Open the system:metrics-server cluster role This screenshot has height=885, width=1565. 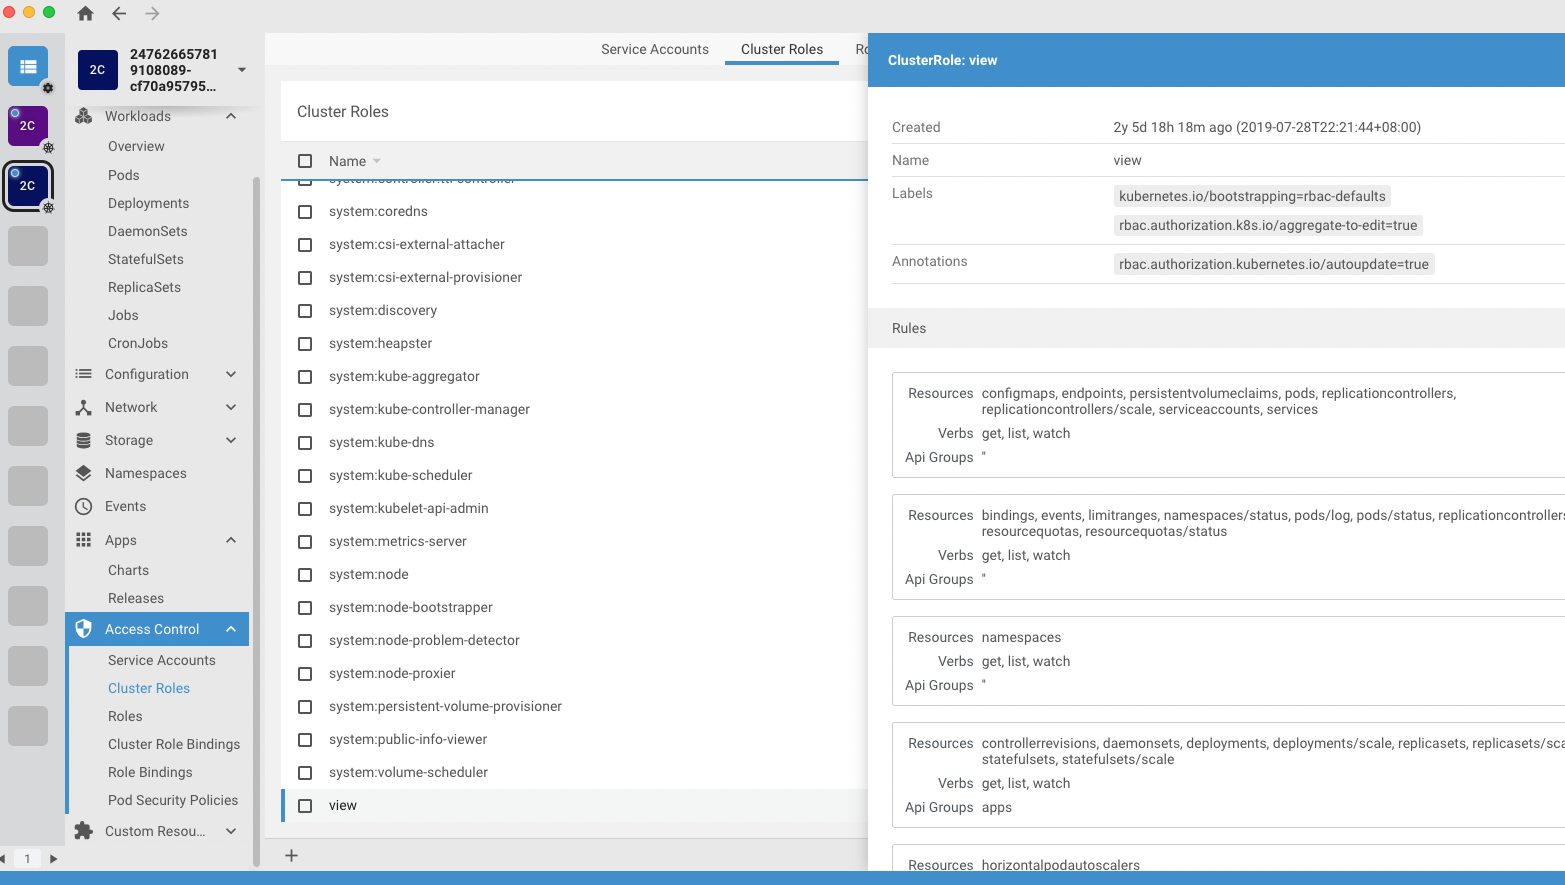(398, 541)
